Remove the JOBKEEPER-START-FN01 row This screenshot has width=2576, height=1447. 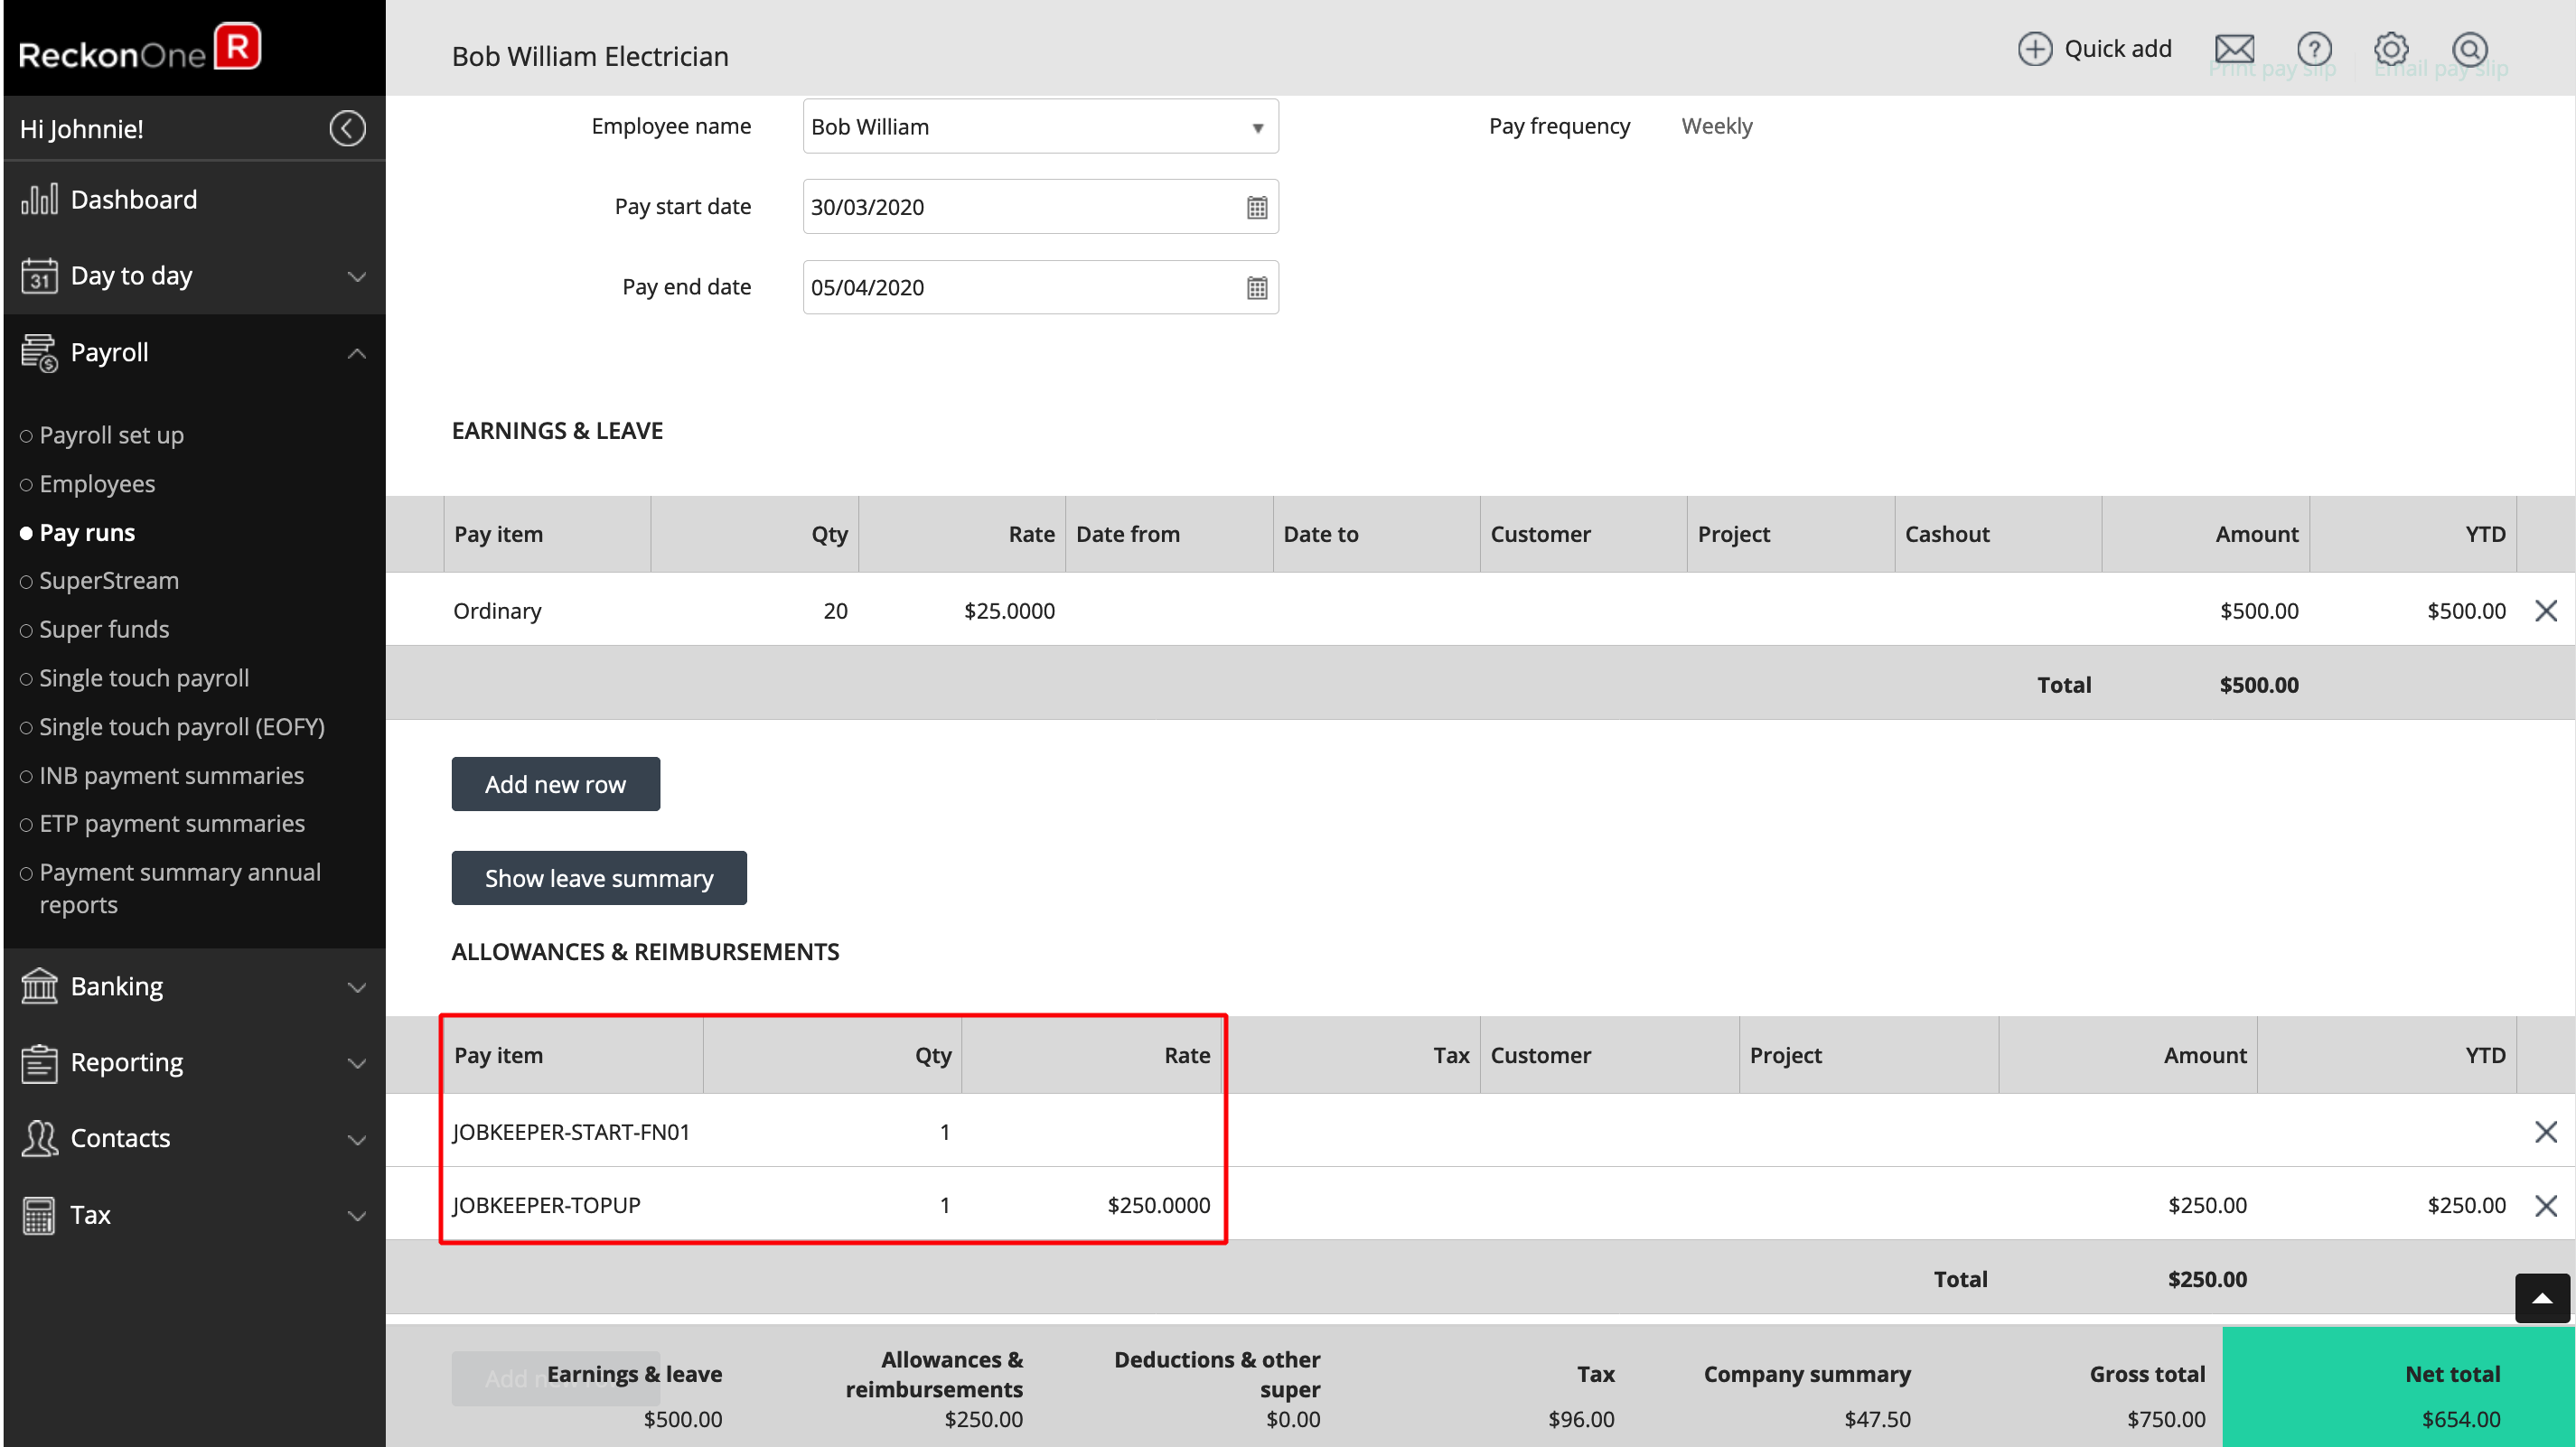pyautogui.click(x=2546, y=1131)
